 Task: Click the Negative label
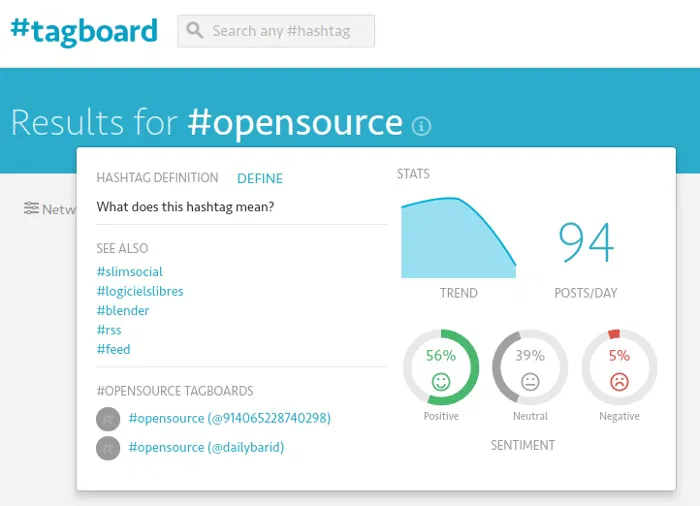point(619,416)
